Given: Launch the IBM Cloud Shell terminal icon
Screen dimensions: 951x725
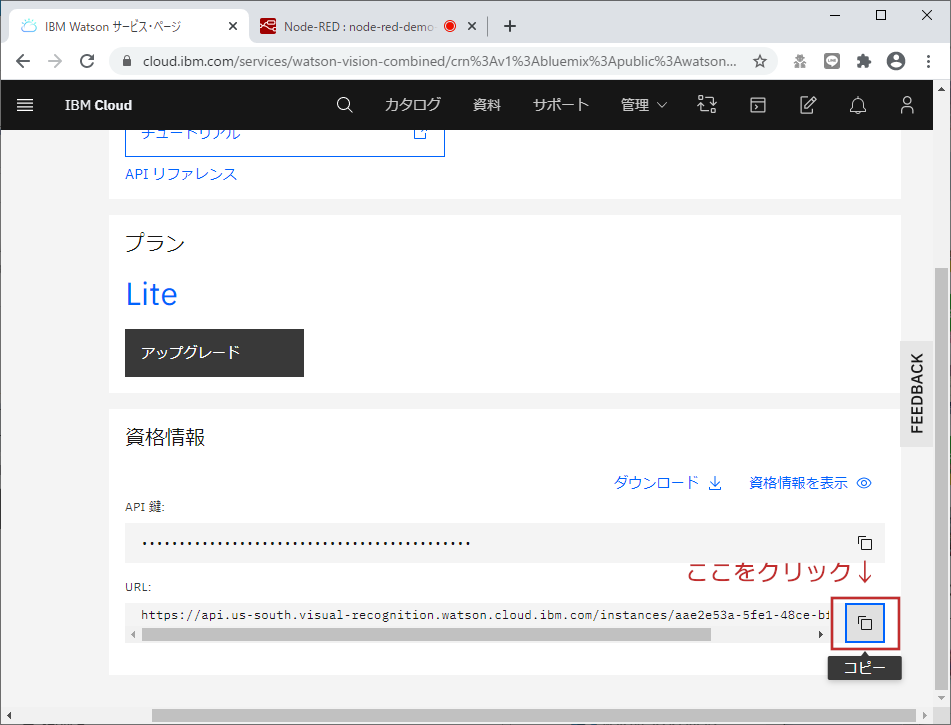Looking at the screenshot, I should click(757, 105).
